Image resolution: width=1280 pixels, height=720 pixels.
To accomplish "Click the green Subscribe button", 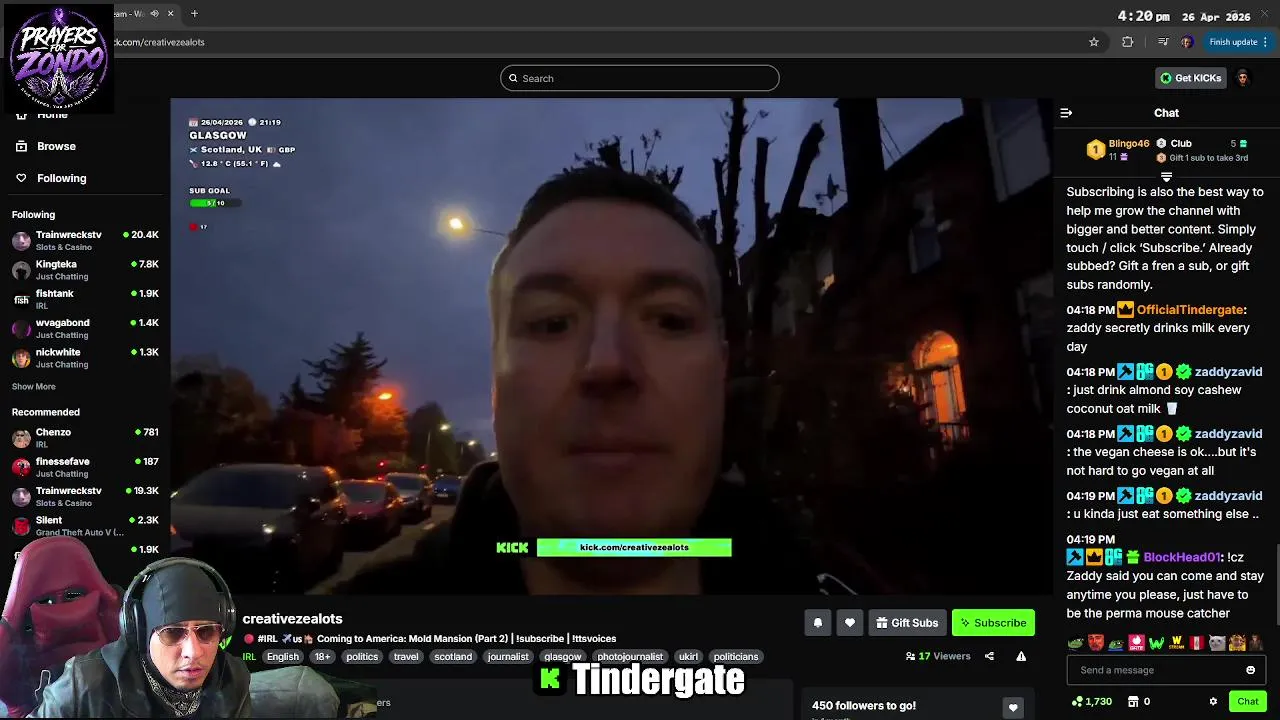I will 993,623.
